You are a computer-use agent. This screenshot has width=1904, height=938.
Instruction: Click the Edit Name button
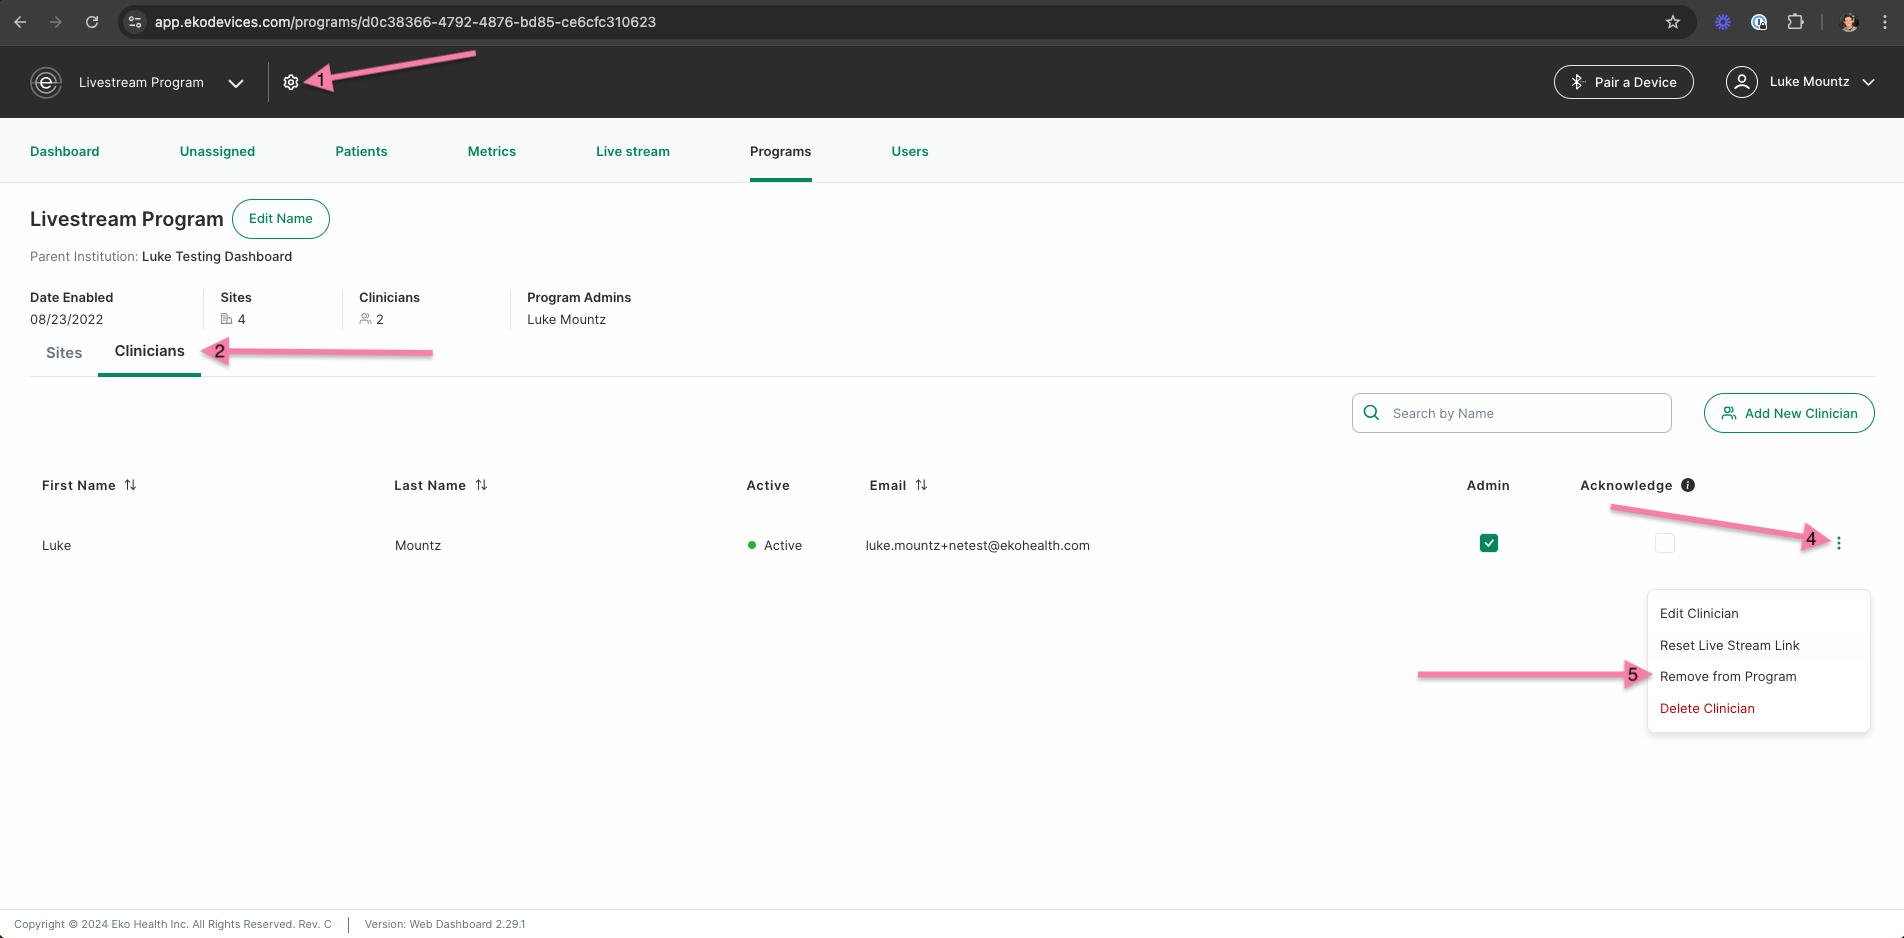click(x=281, y=219)
